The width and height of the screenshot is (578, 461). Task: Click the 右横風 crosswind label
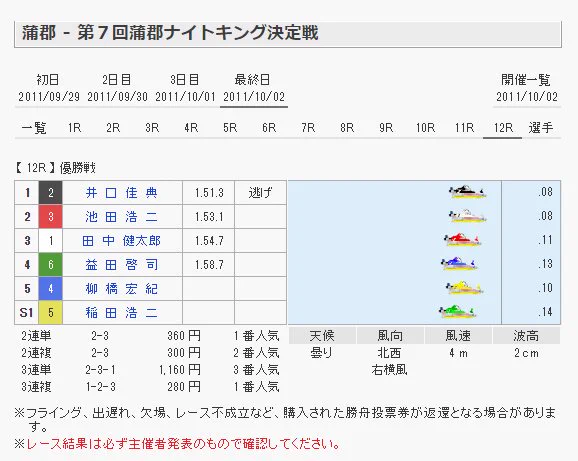click(389, 370)
